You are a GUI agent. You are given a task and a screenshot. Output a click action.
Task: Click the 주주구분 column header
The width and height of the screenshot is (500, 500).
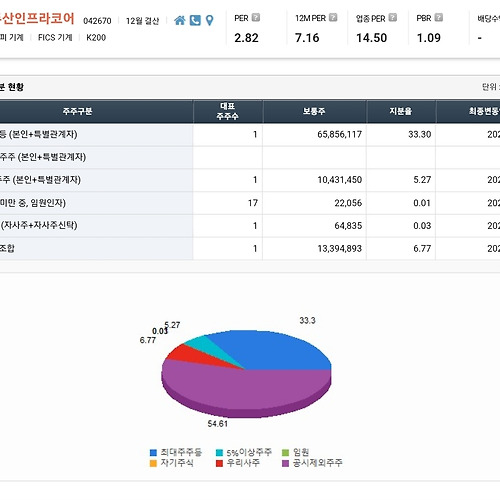pyautogui.click(x=77, y=111)
